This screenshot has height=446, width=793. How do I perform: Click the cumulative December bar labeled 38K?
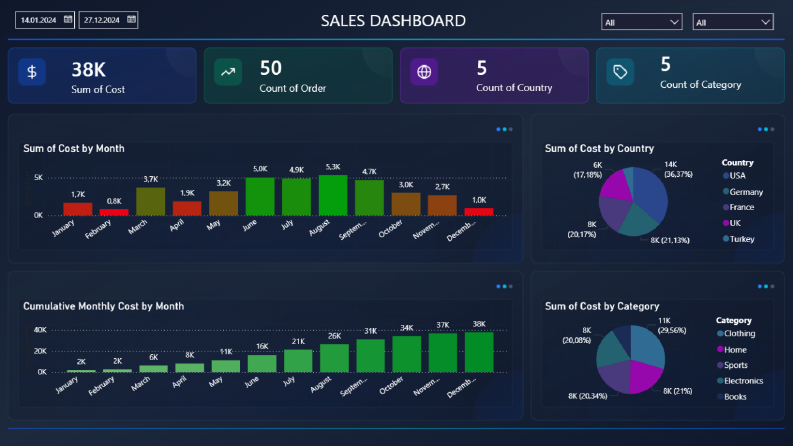pyautogui.click(x=479, y=352)
